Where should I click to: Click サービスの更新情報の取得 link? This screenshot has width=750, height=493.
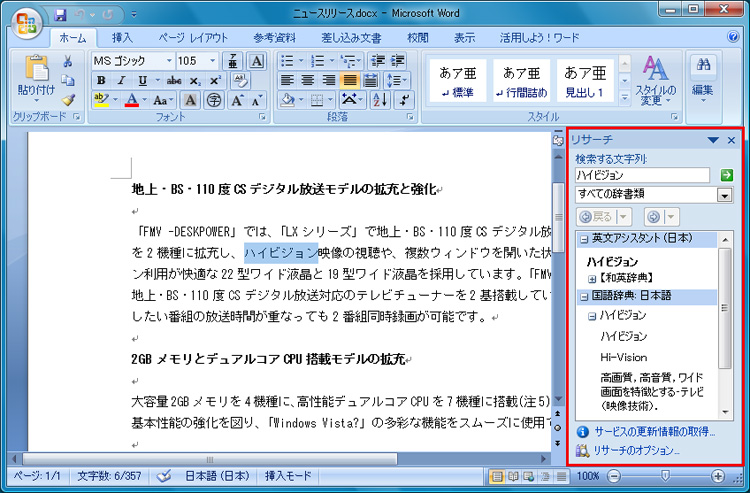(x=654, y=432)
